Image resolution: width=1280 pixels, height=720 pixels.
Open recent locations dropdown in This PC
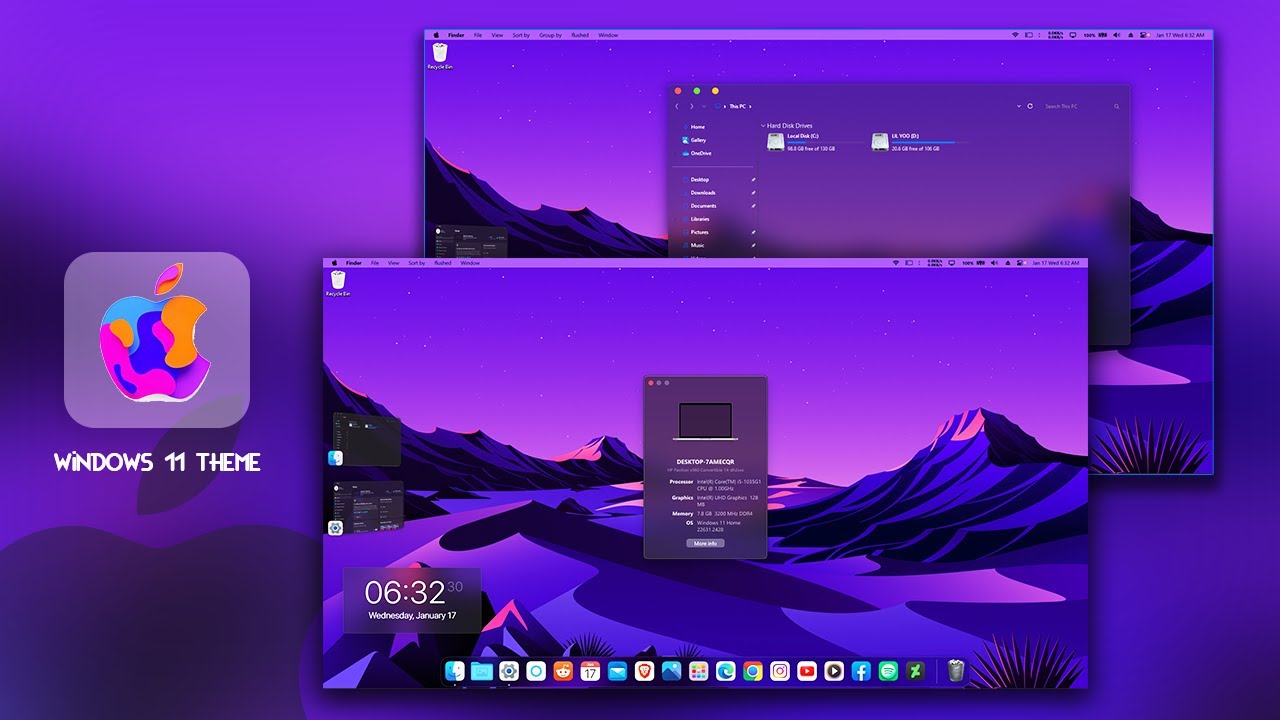click(704, 106)
